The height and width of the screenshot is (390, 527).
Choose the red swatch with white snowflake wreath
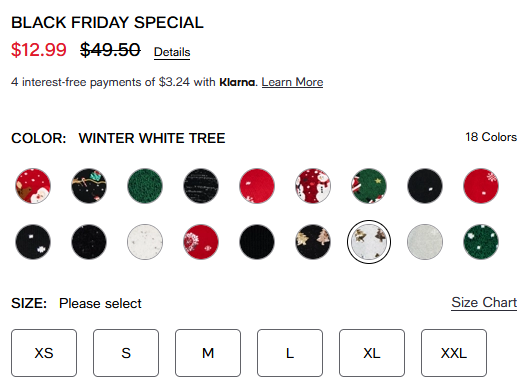tap(201, 242)
